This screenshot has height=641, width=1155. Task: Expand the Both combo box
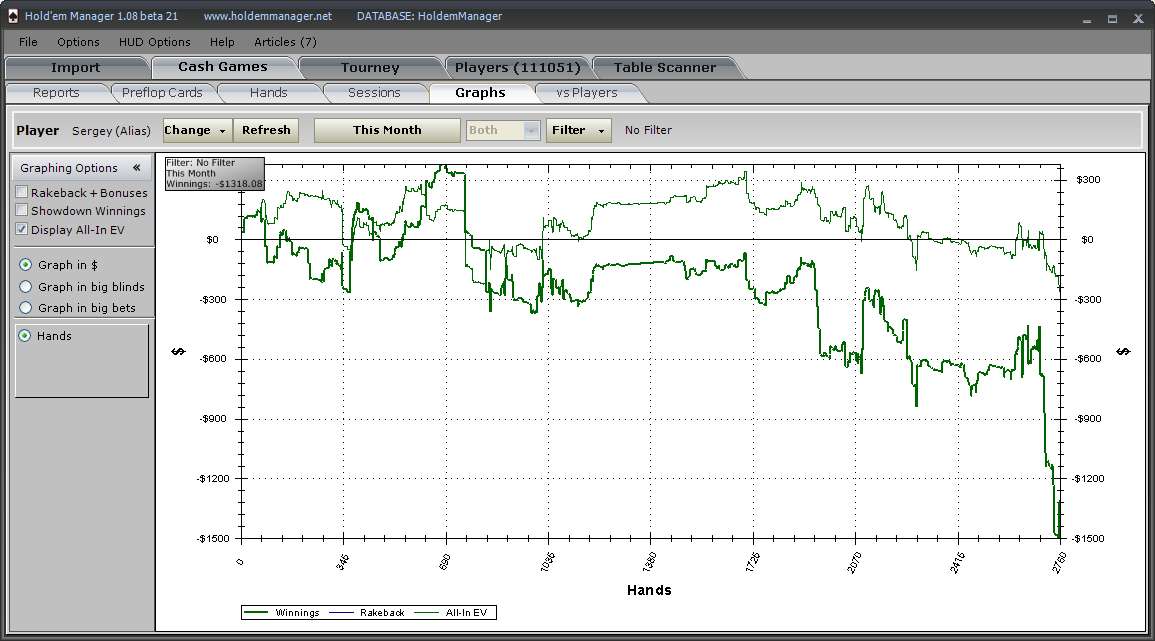531,130
